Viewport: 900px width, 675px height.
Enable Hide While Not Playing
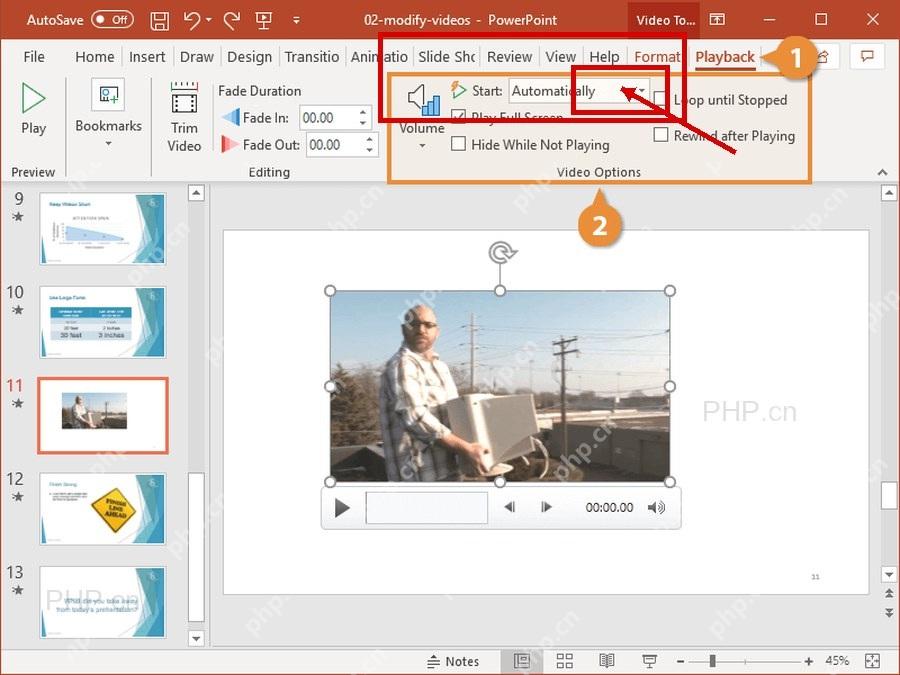click(x=458, y=143)
